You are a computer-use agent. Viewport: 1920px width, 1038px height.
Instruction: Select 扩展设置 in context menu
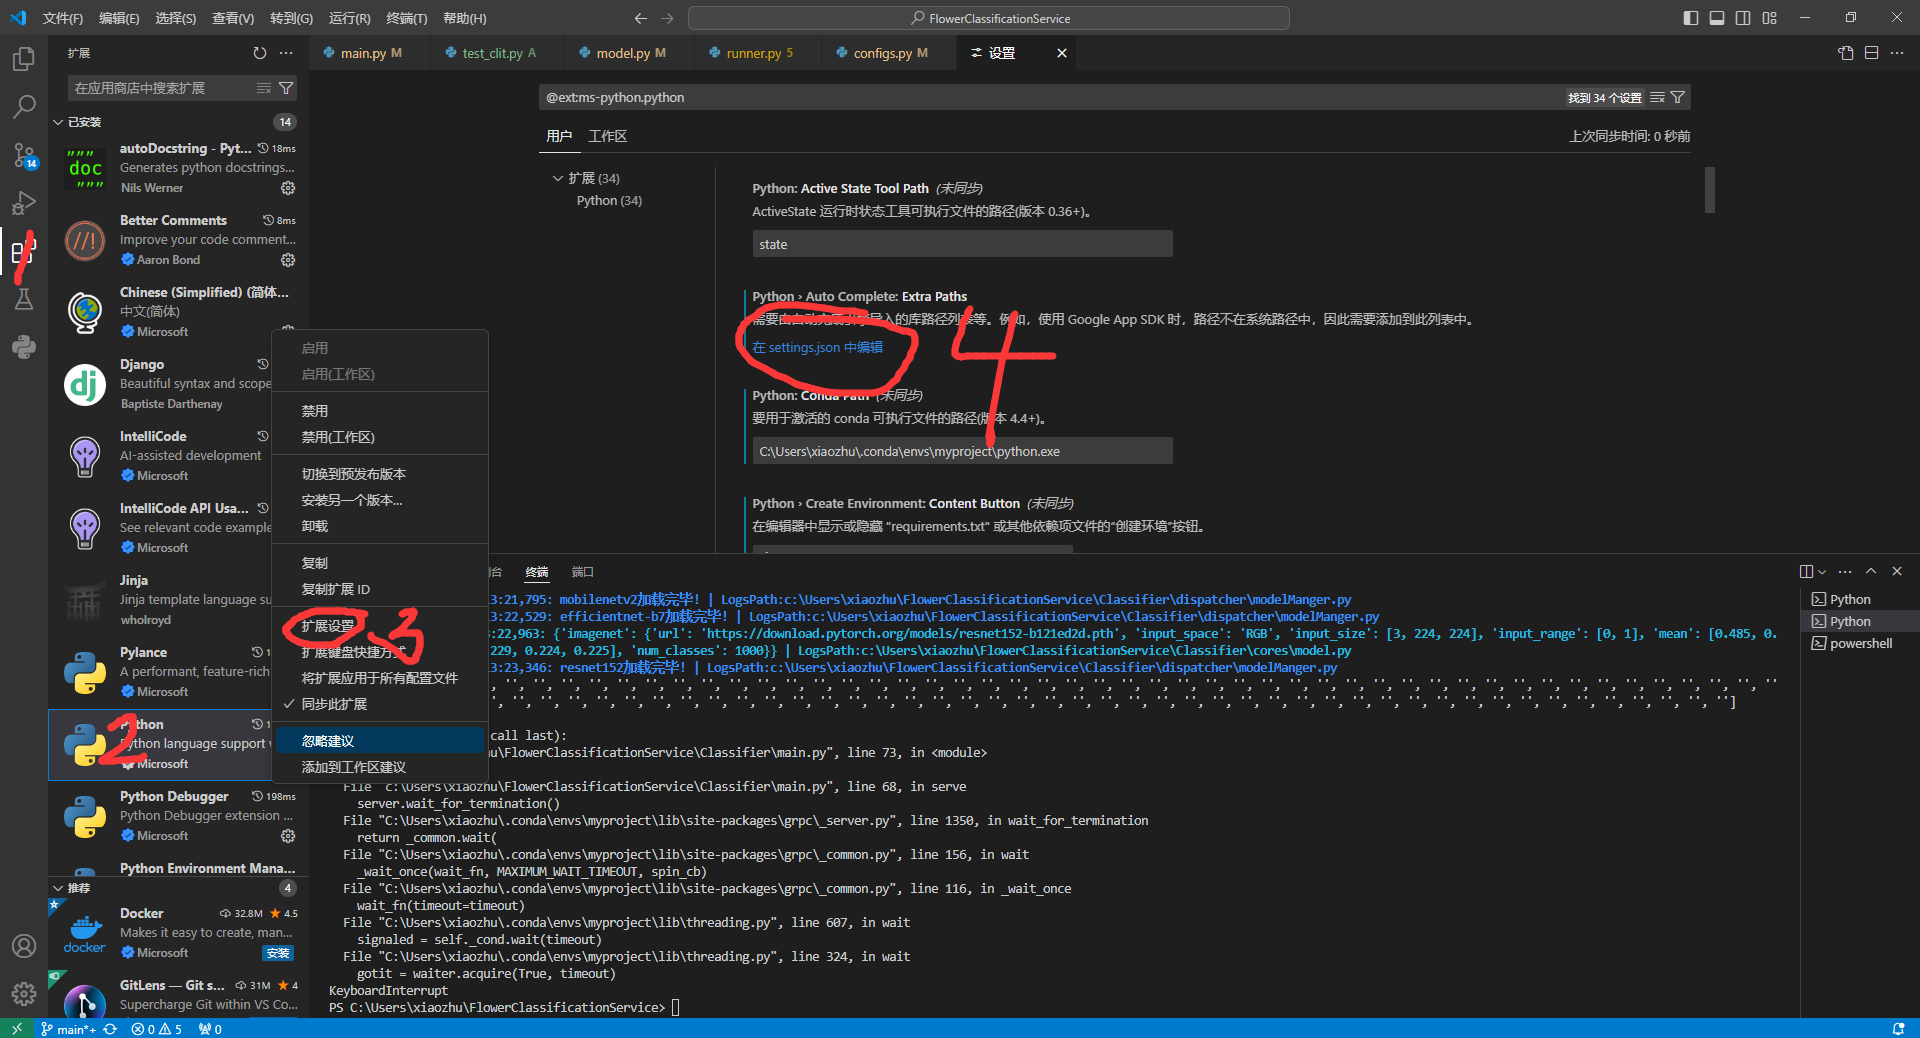380,626
